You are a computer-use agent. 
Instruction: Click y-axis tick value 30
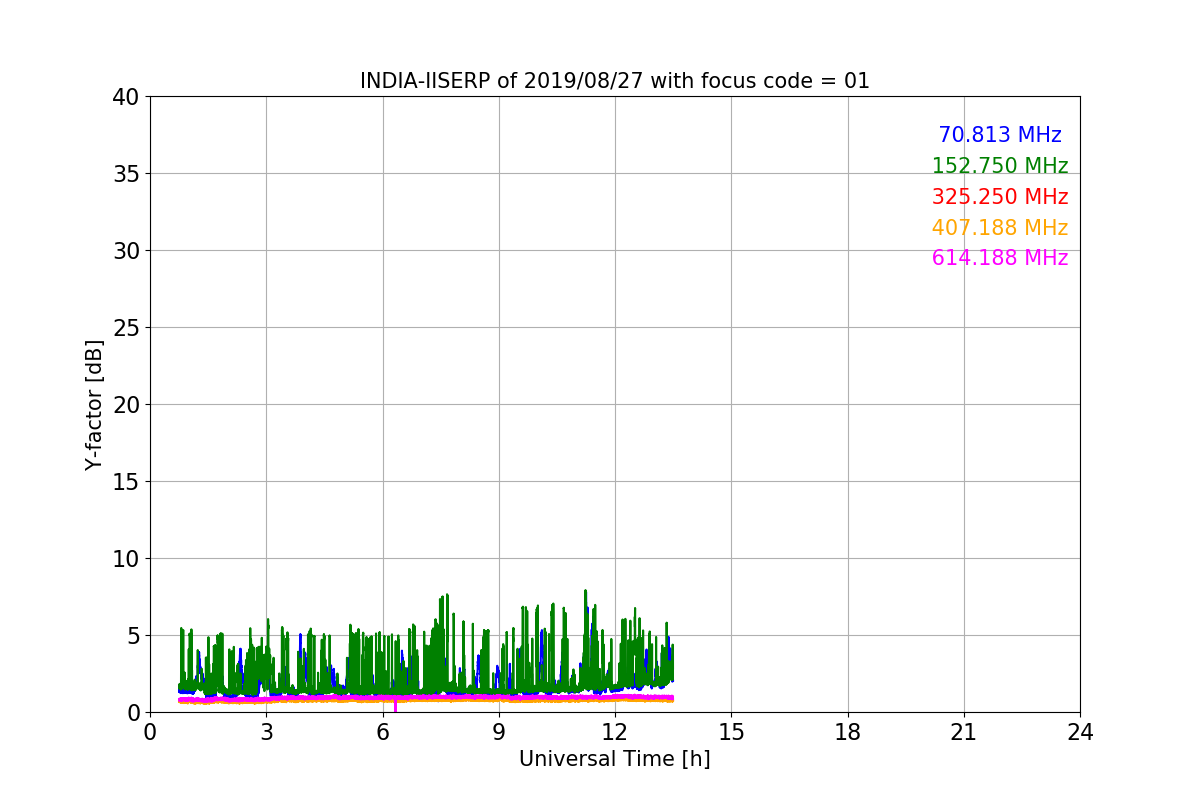tap(126, 251)
